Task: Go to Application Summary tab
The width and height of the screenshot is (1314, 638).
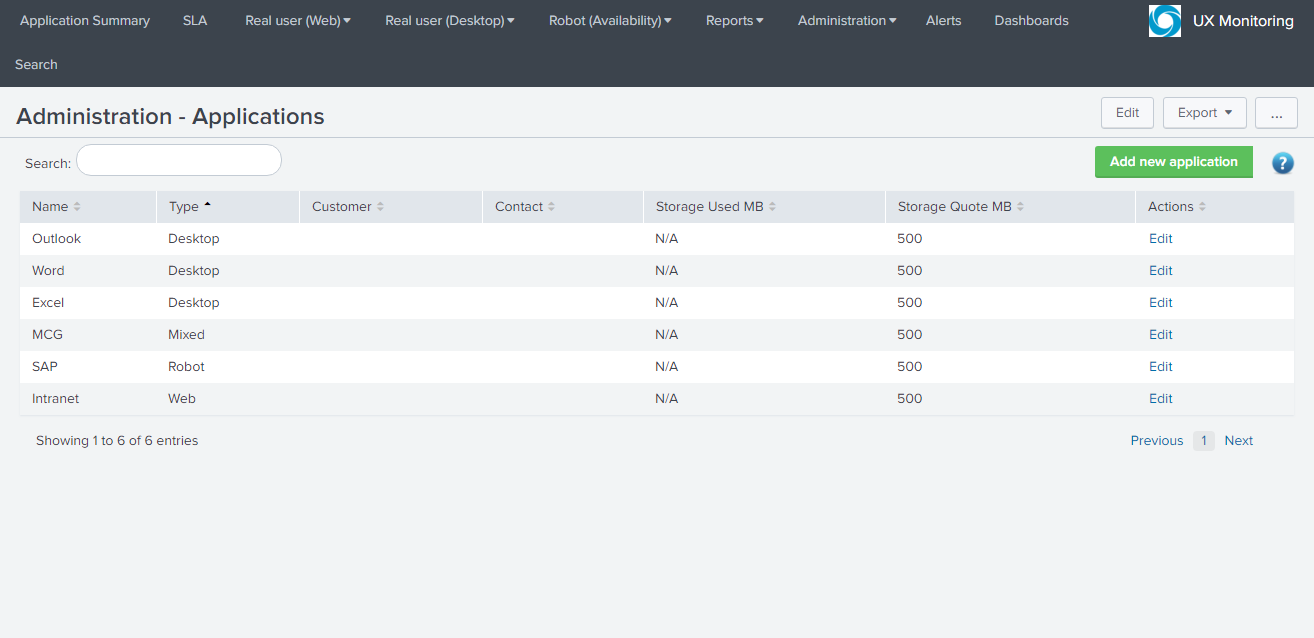Action: click(x=85, y=21)
